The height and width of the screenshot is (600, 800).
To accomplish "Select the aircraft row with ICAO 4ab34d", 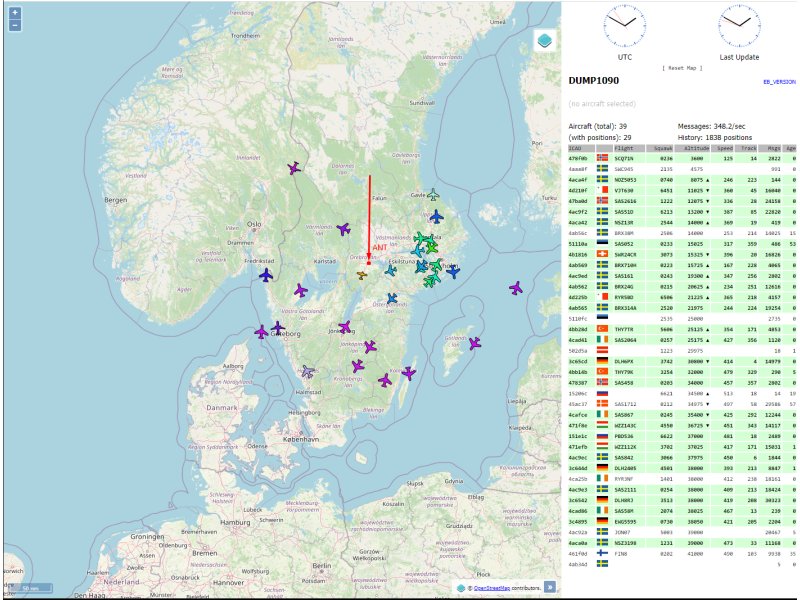I will tap(682, 564).
